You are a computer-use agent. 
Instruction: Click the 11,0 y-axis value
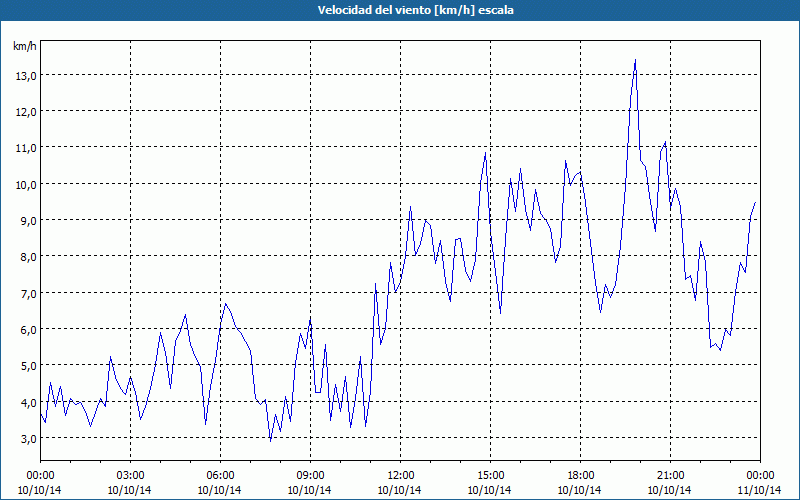click(x=26, y=148)
